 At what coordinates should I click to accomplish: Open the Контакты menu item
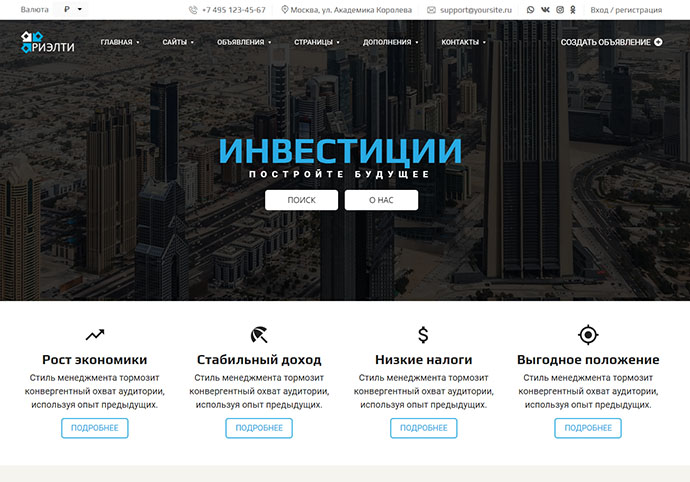pyautogui.click(x=463, y=42)
